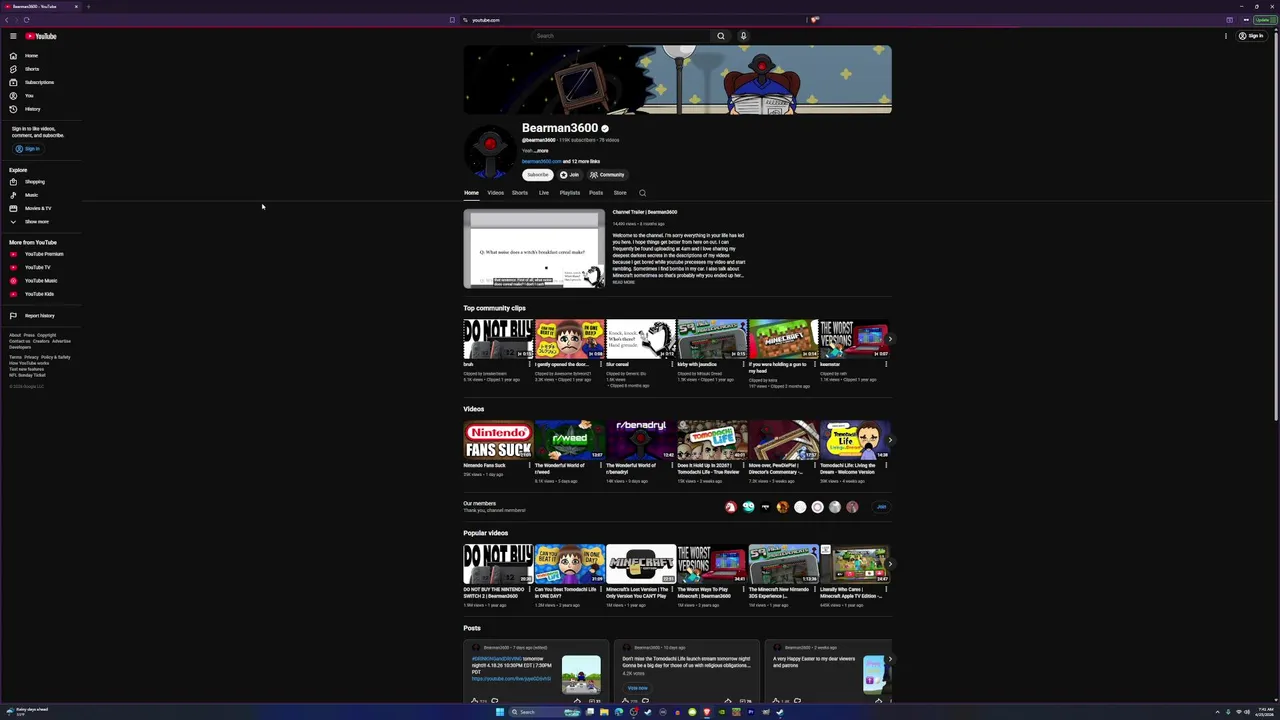Advance the Top community clips carousel
The width and height of the screenshot is (1280, 720).
click(890, 339)
